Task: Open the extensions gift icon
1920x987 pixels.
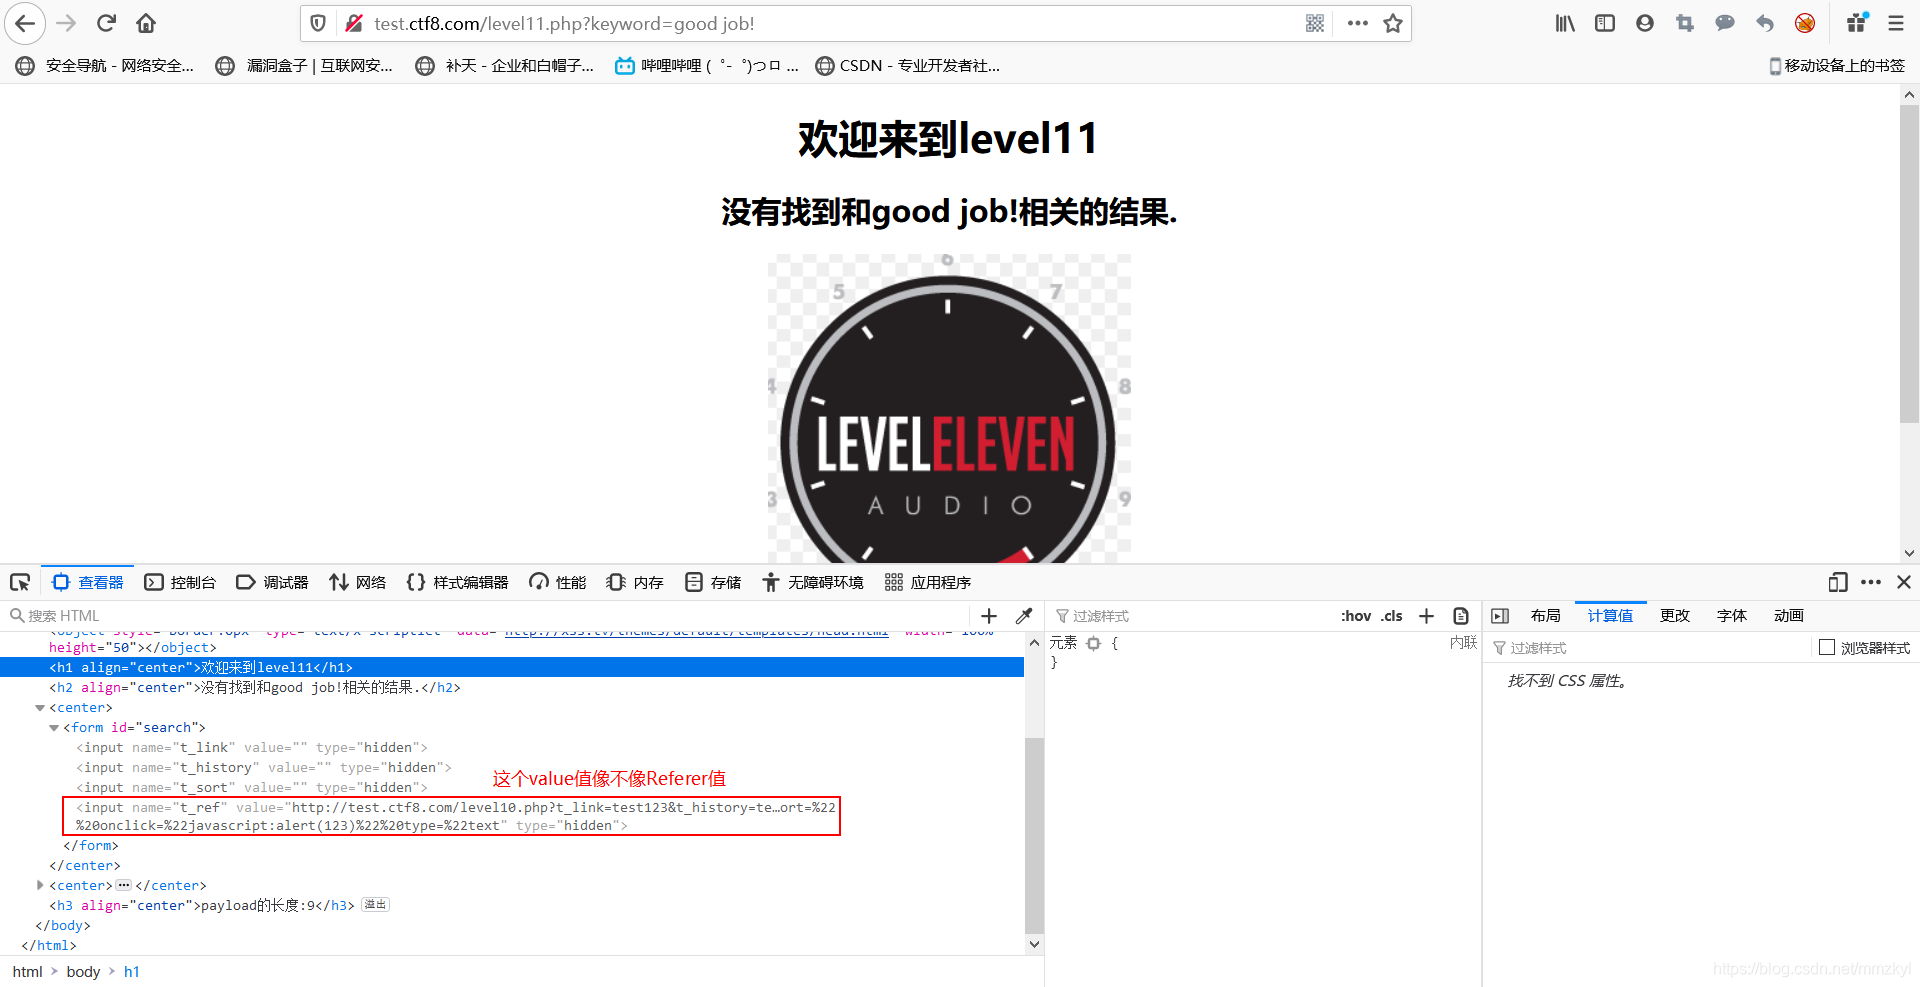Action: pyautogui.click(x=1857, y=23)
